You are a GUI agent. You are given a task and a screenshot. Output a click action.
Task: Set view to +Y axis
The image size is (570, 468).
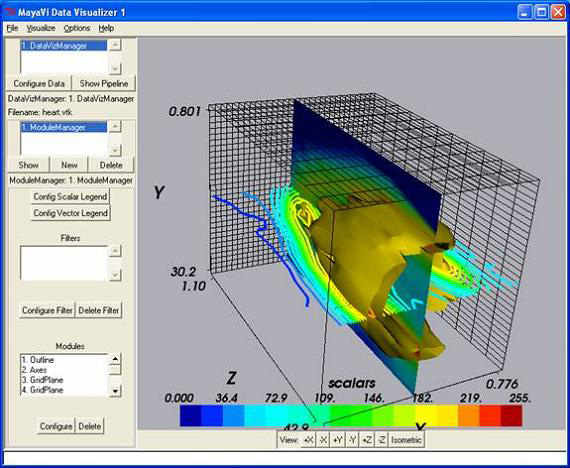pyautogui.click(x=337, y=440)
